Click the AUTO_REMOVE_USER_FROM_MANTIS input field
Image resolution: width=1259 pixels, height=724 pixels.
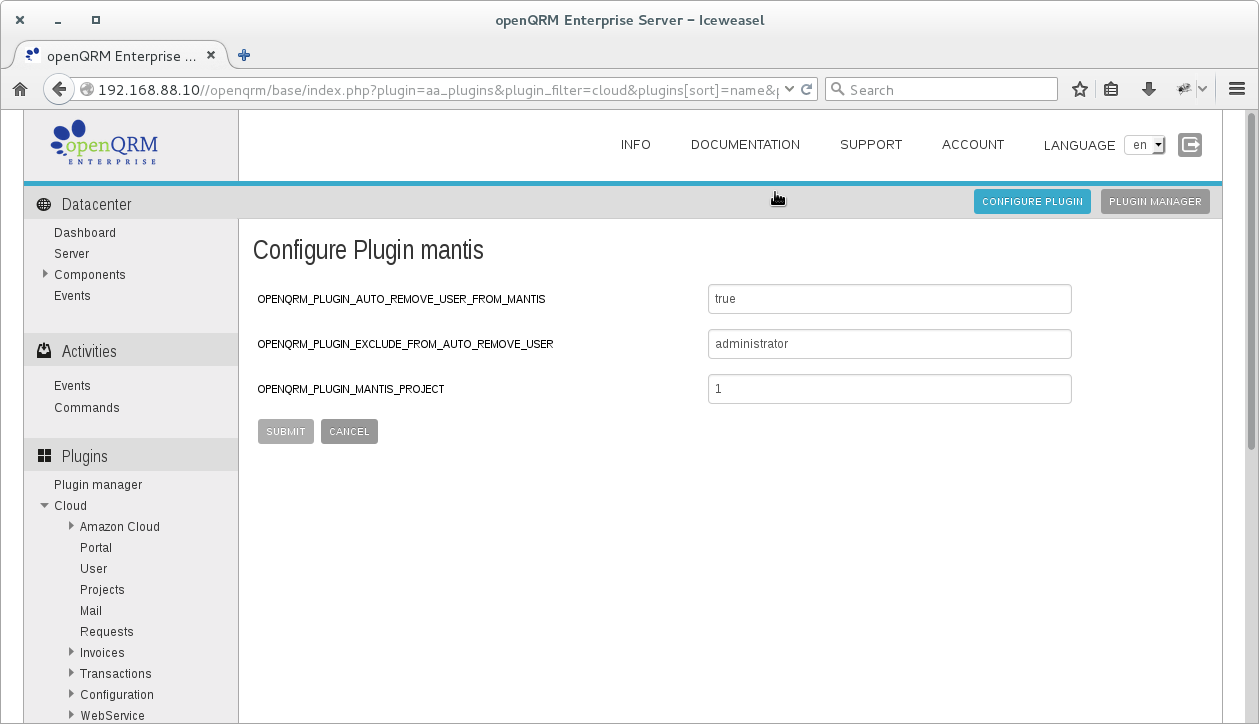coord(890,299)
